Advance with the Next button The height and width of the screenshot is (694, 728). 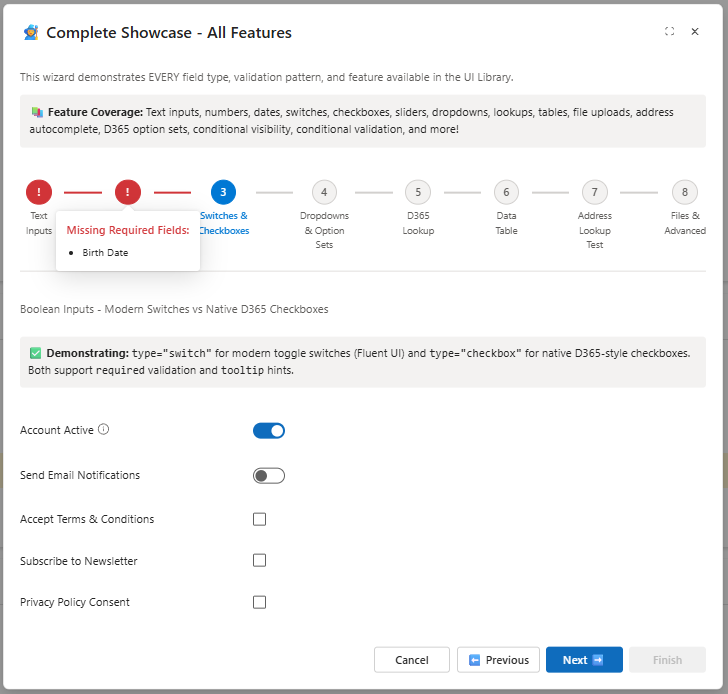pos(584,660)
